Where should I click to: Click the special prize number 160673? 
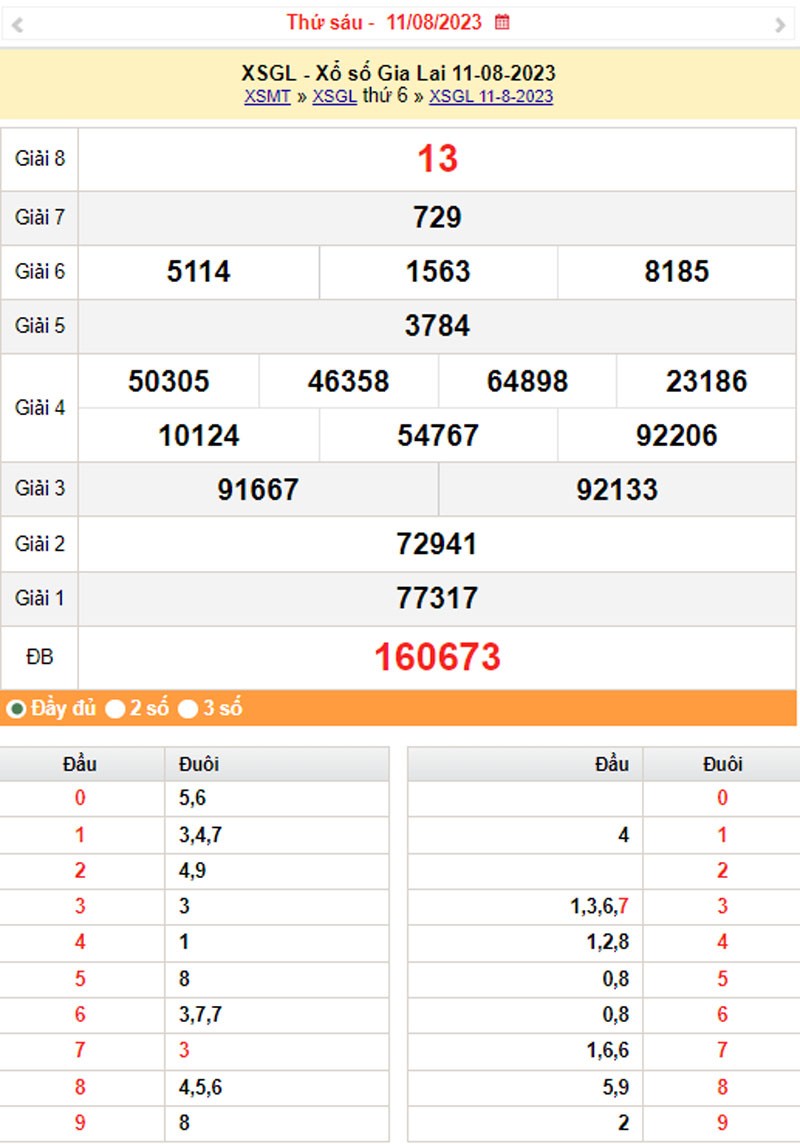tap(437, 657)
